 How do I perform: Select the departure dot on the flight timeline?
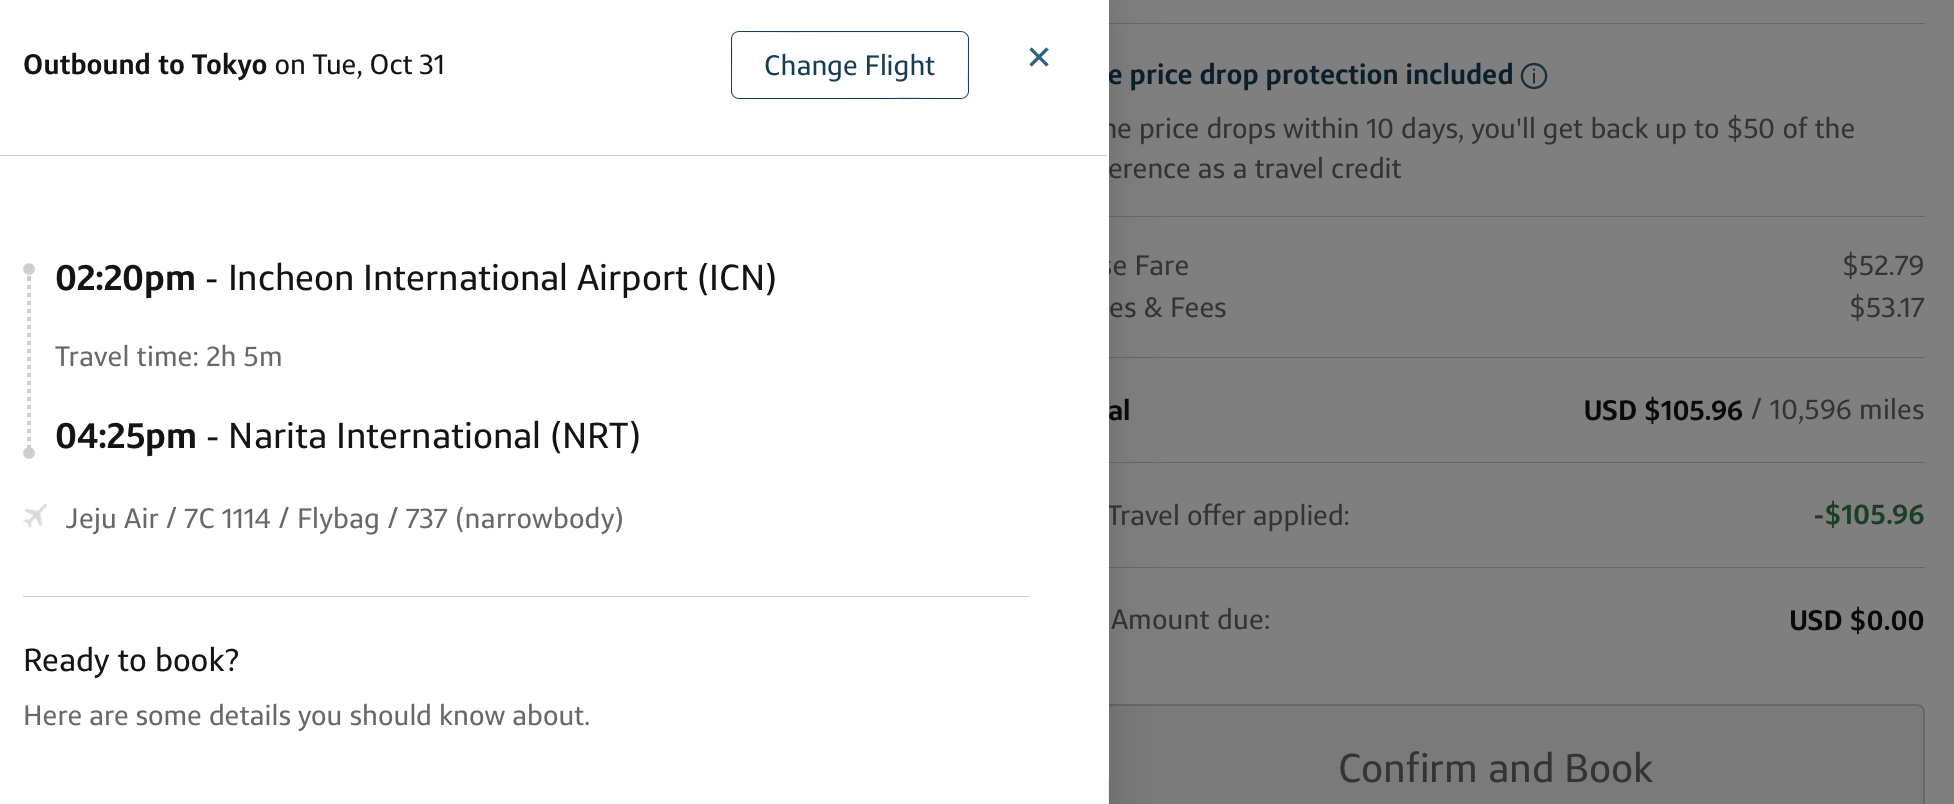29,269
